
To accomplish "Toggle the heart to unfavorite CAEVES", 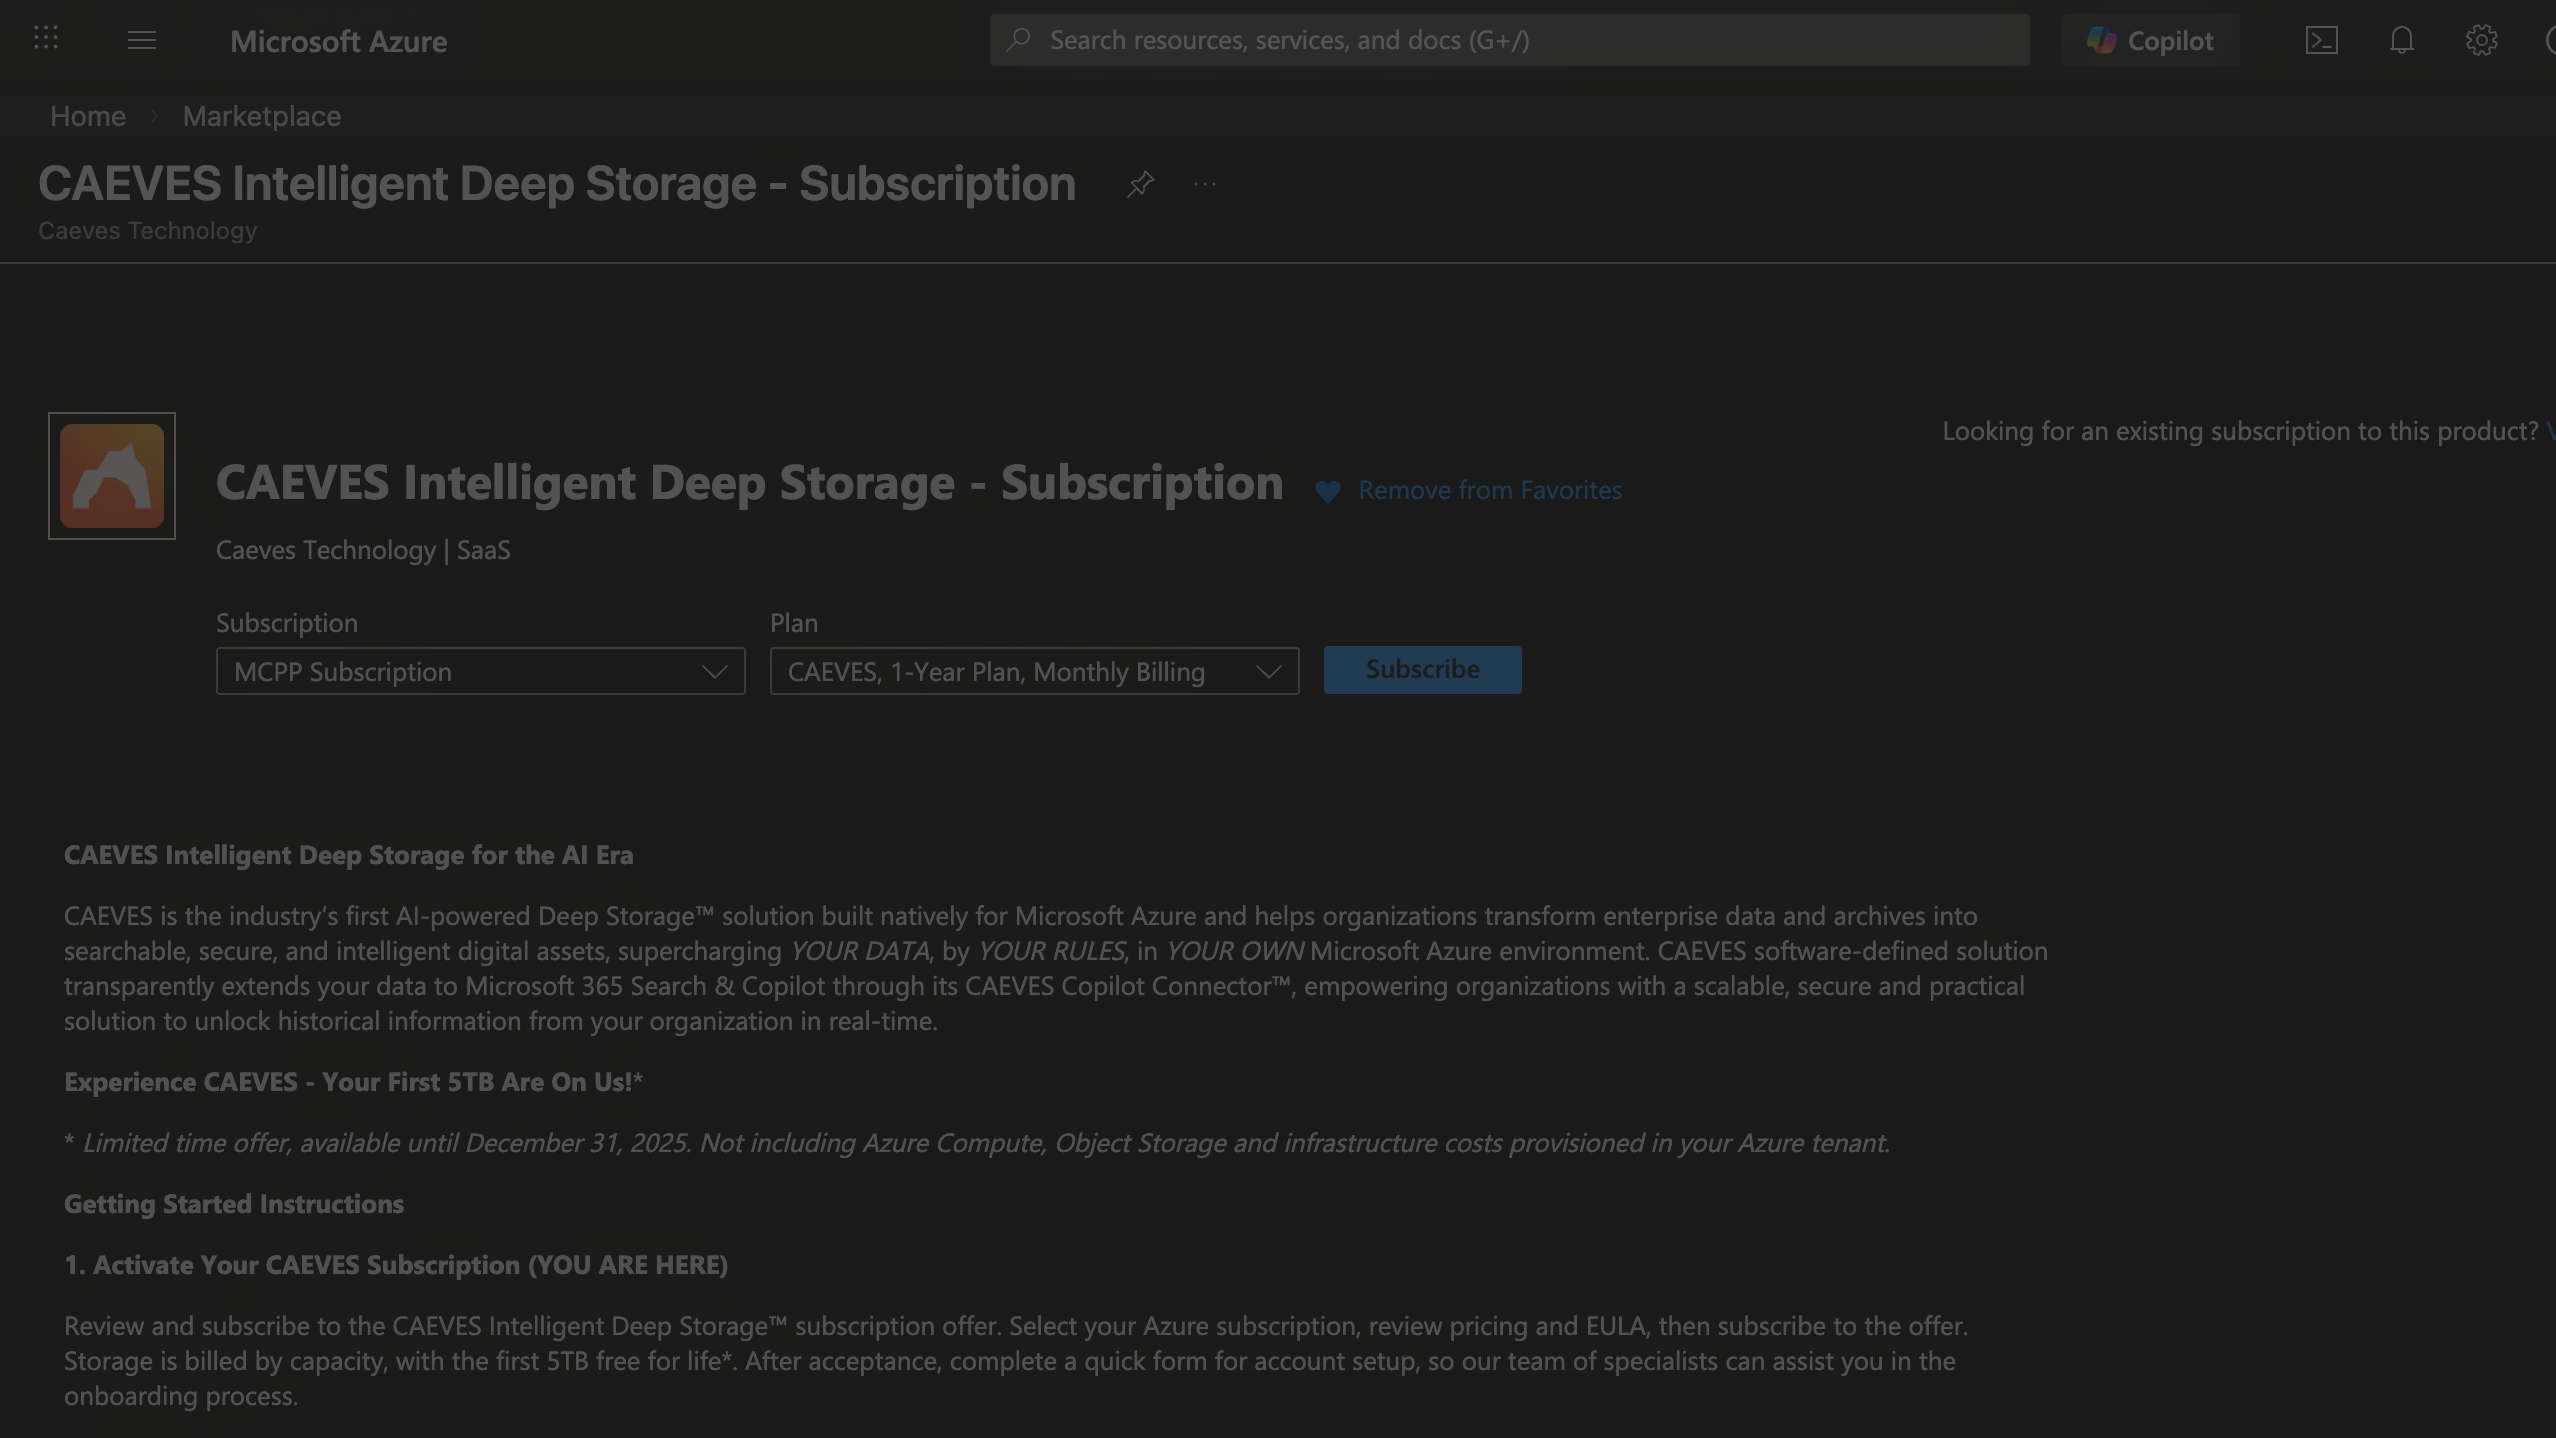I will [x=1326, y=491].
